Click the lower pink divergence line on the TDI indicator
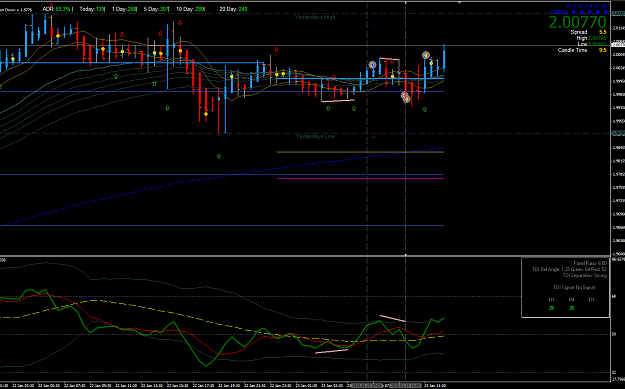This screenshot has width=625, height=389. 332,351
